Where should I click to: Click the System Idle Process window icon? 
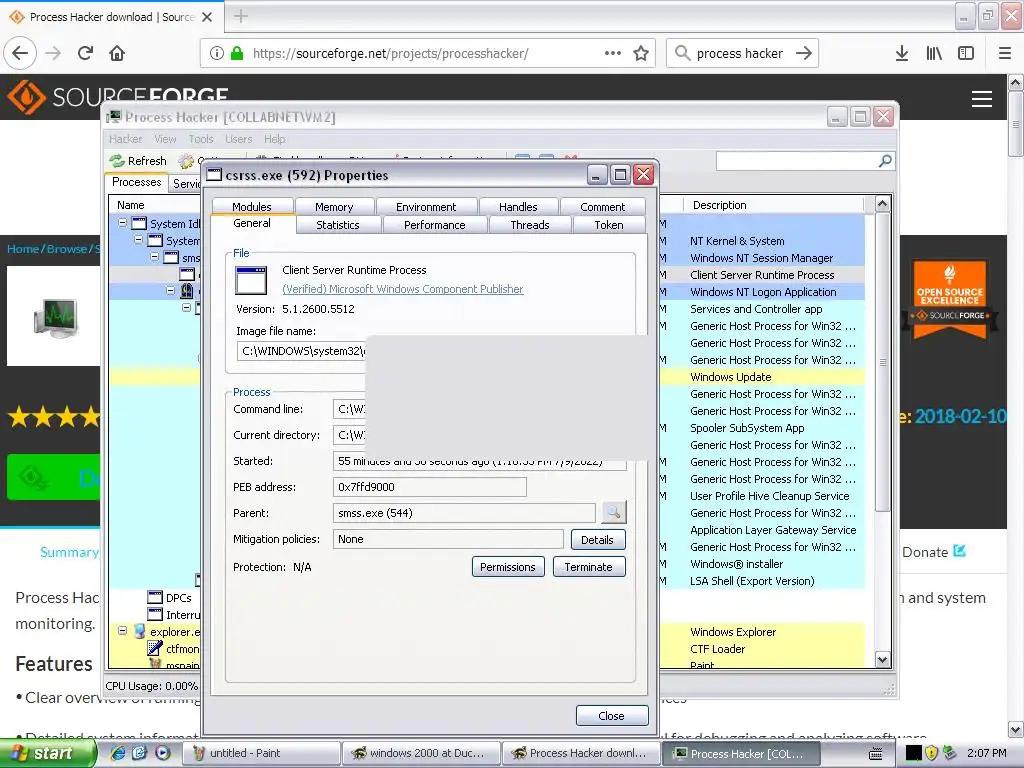tap(139, 223)
